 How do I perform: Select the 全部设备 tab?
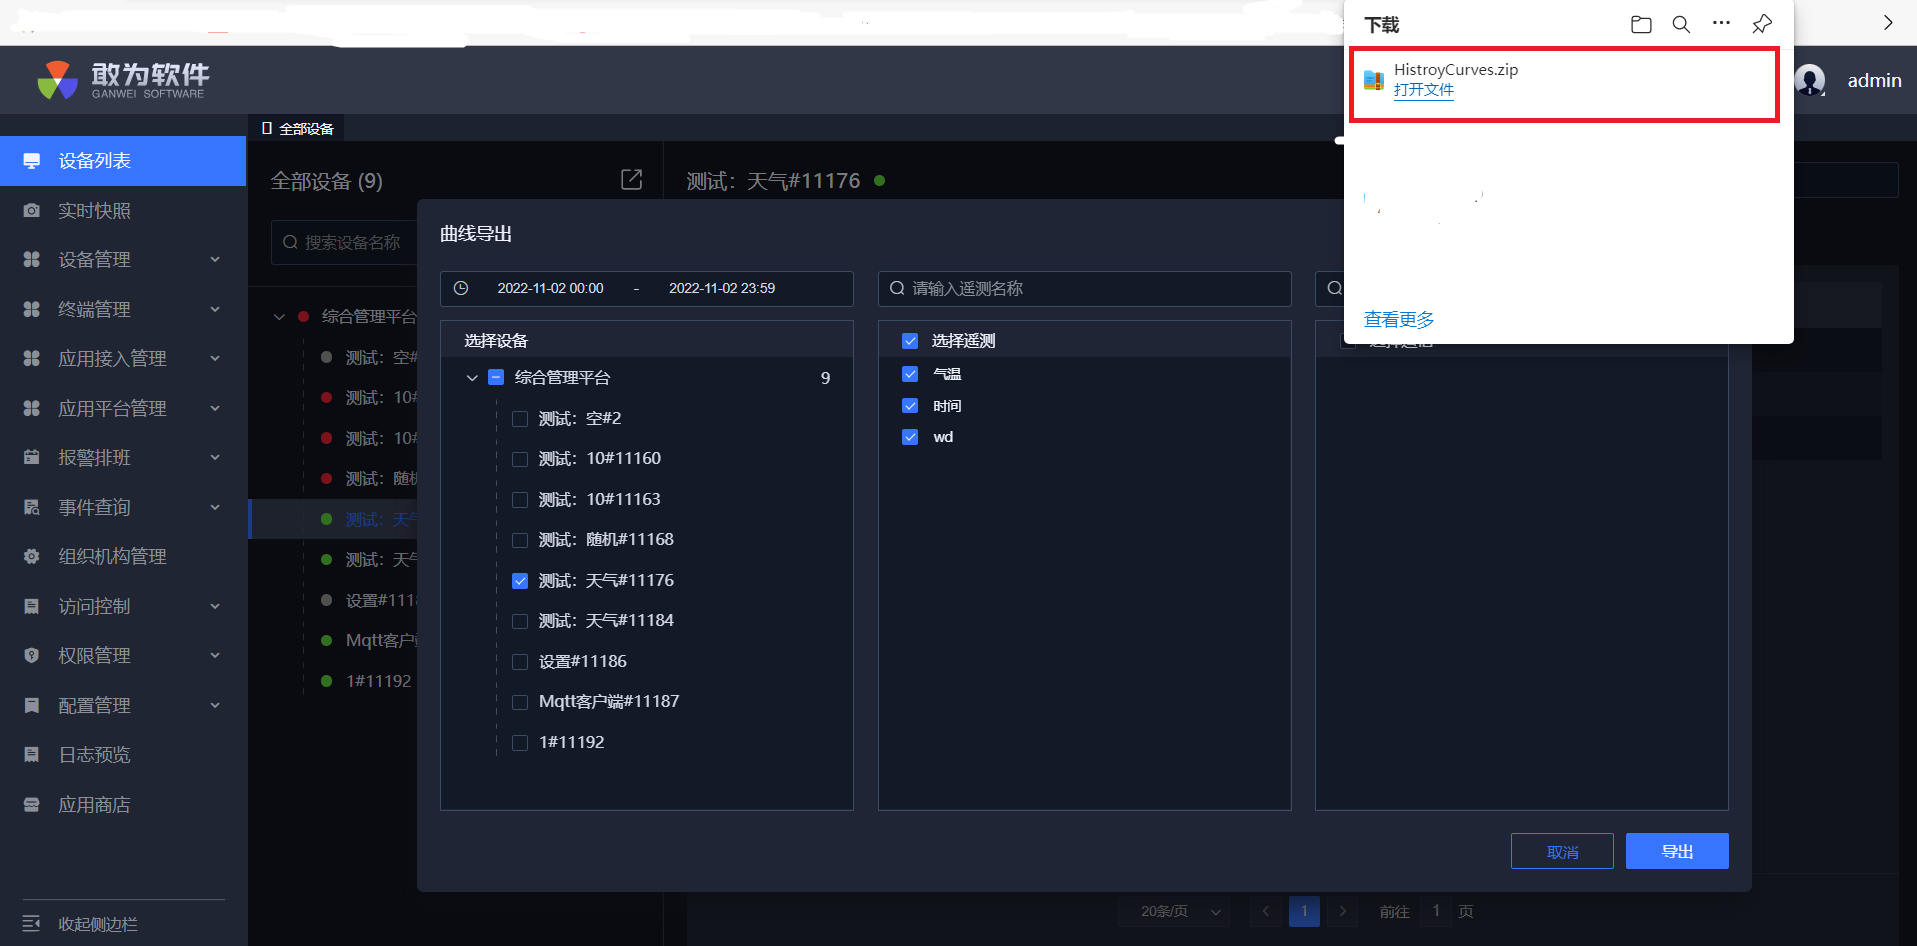297,129
